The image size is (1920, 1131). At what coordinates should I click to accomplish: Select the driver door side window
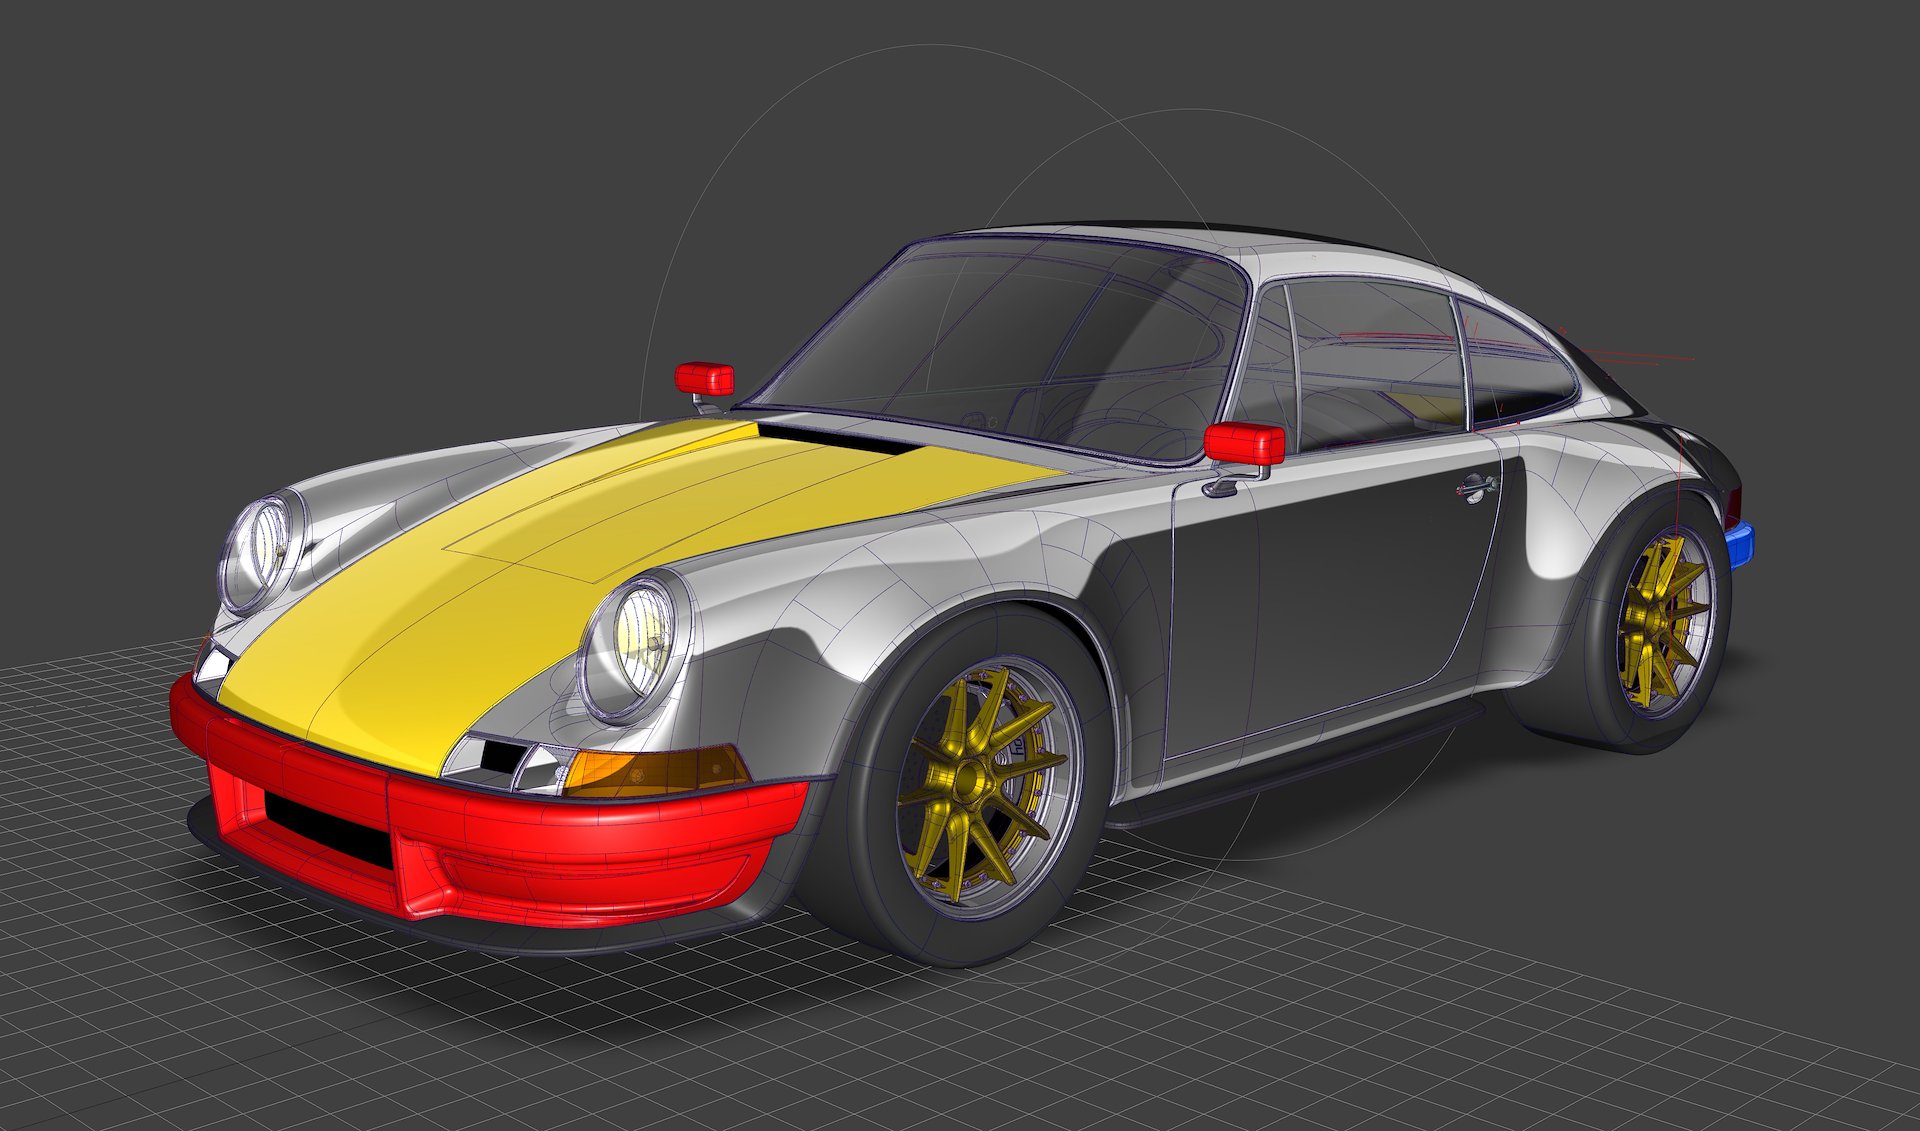tap(1375, 360)
